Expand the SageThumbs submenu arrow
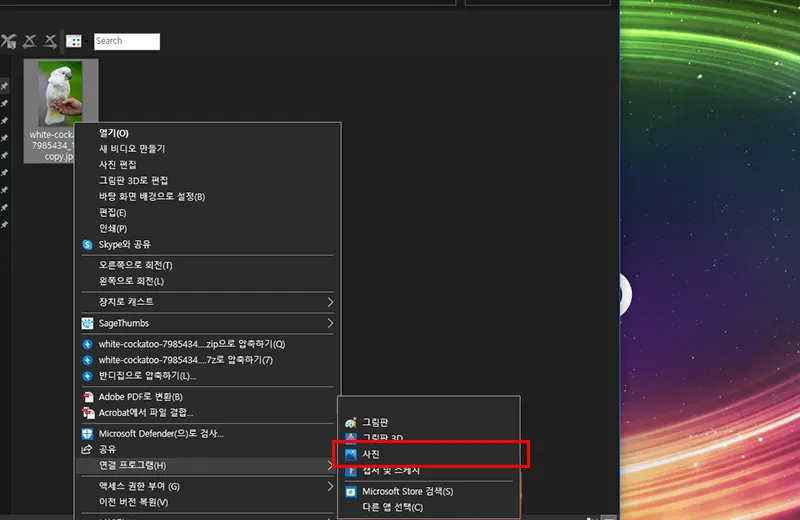800x520 pixels. [330, 323]
